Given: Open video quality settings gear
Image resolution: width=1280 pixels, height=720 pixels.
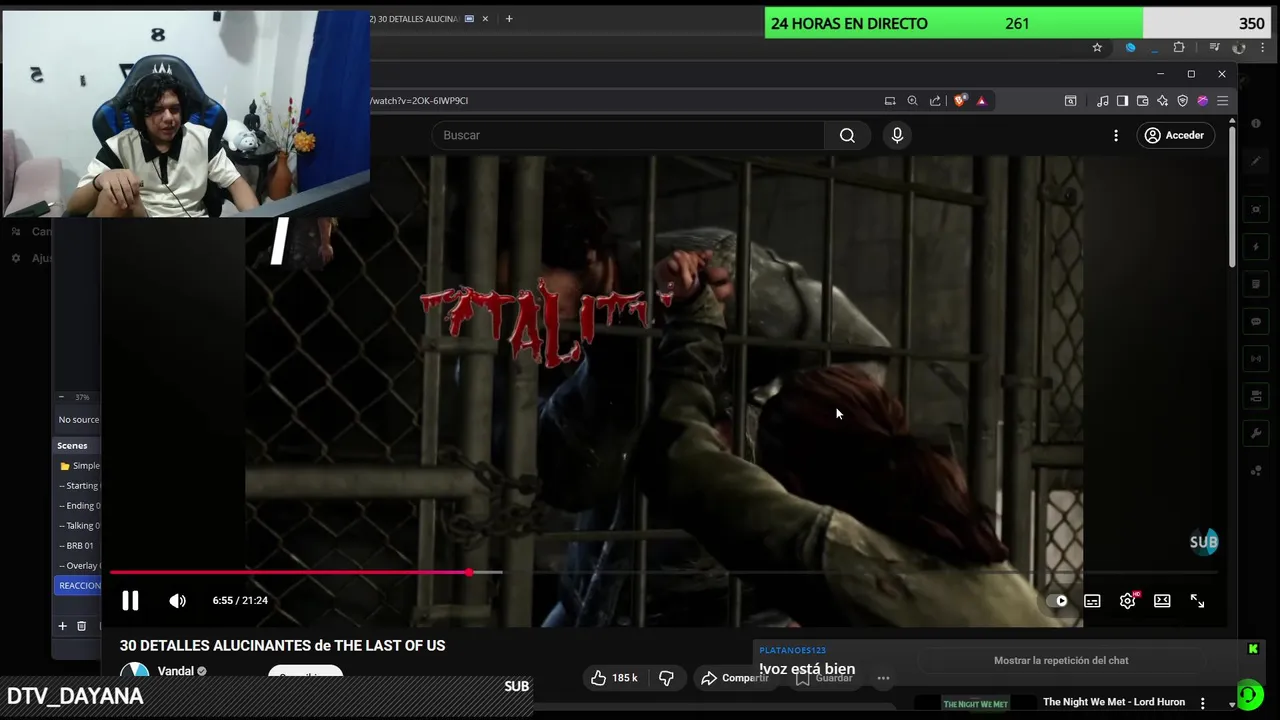Looking at the screenshot, I should coord(1127,601).
